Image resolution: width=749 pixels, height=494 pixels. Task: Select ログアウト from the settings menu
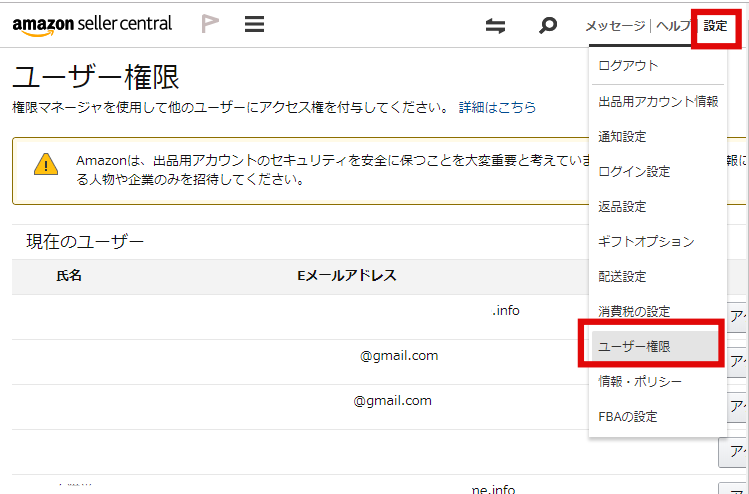[628, 65]
